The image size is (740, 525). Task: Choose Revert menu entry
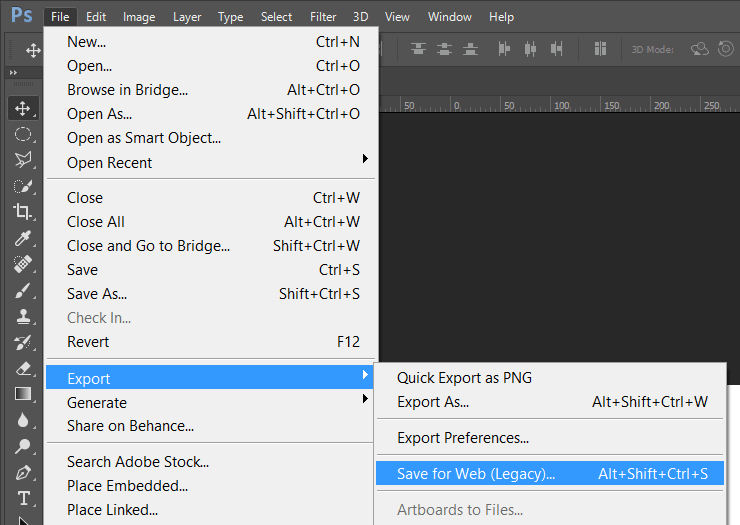[210, 342]
